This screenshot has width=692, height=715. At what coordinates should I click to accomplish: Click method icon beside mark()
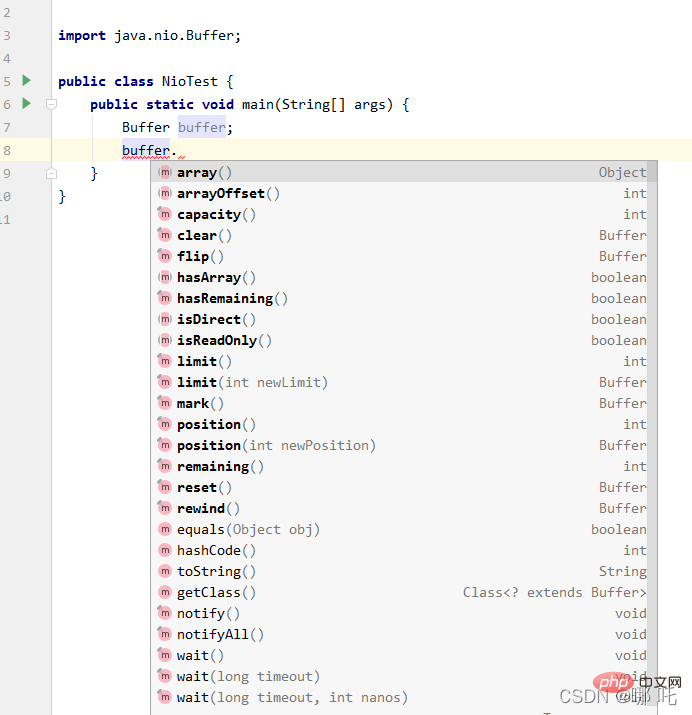click(x=165, y=403)
